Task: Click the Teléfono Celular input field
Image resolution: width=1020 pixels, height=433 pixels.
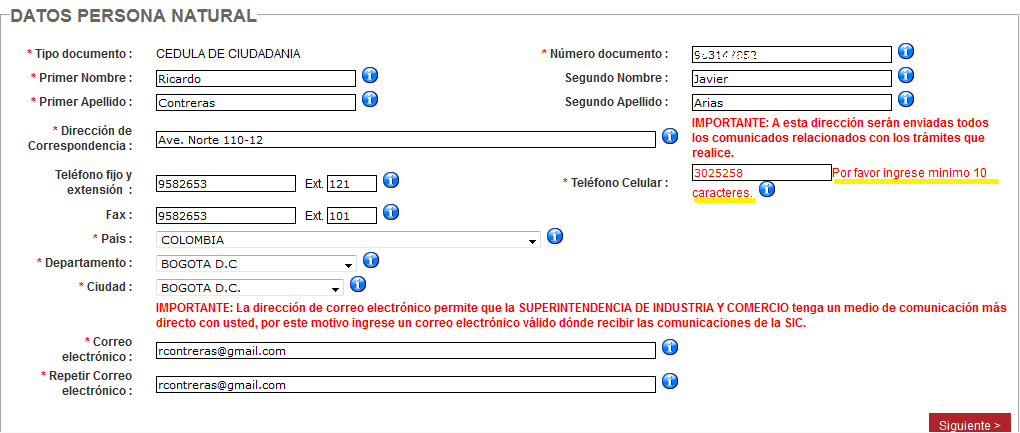Action: tap(761, 173)
